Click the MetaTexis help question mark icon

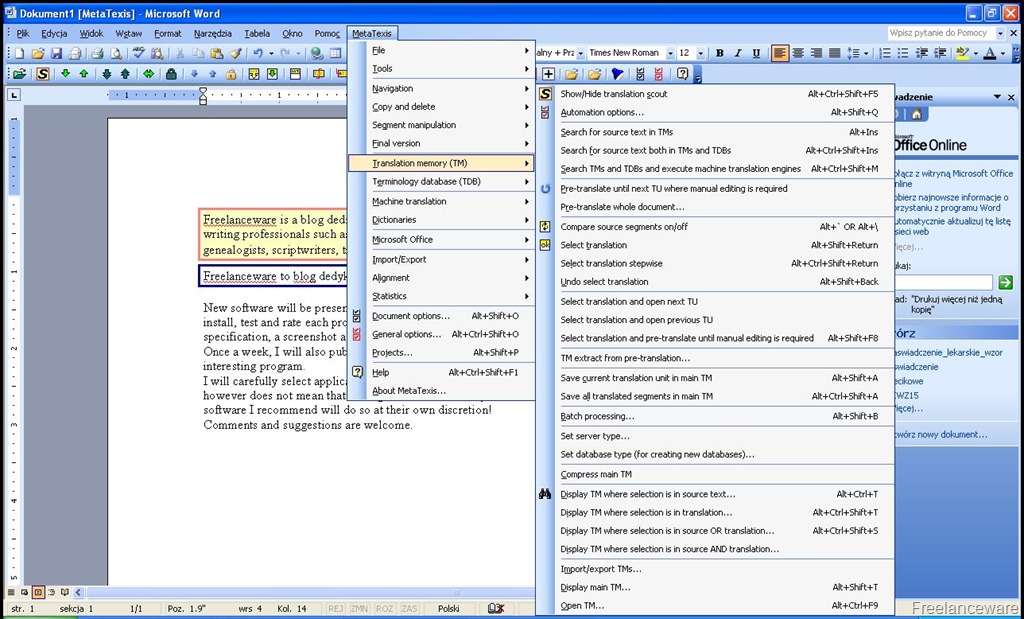682,74
